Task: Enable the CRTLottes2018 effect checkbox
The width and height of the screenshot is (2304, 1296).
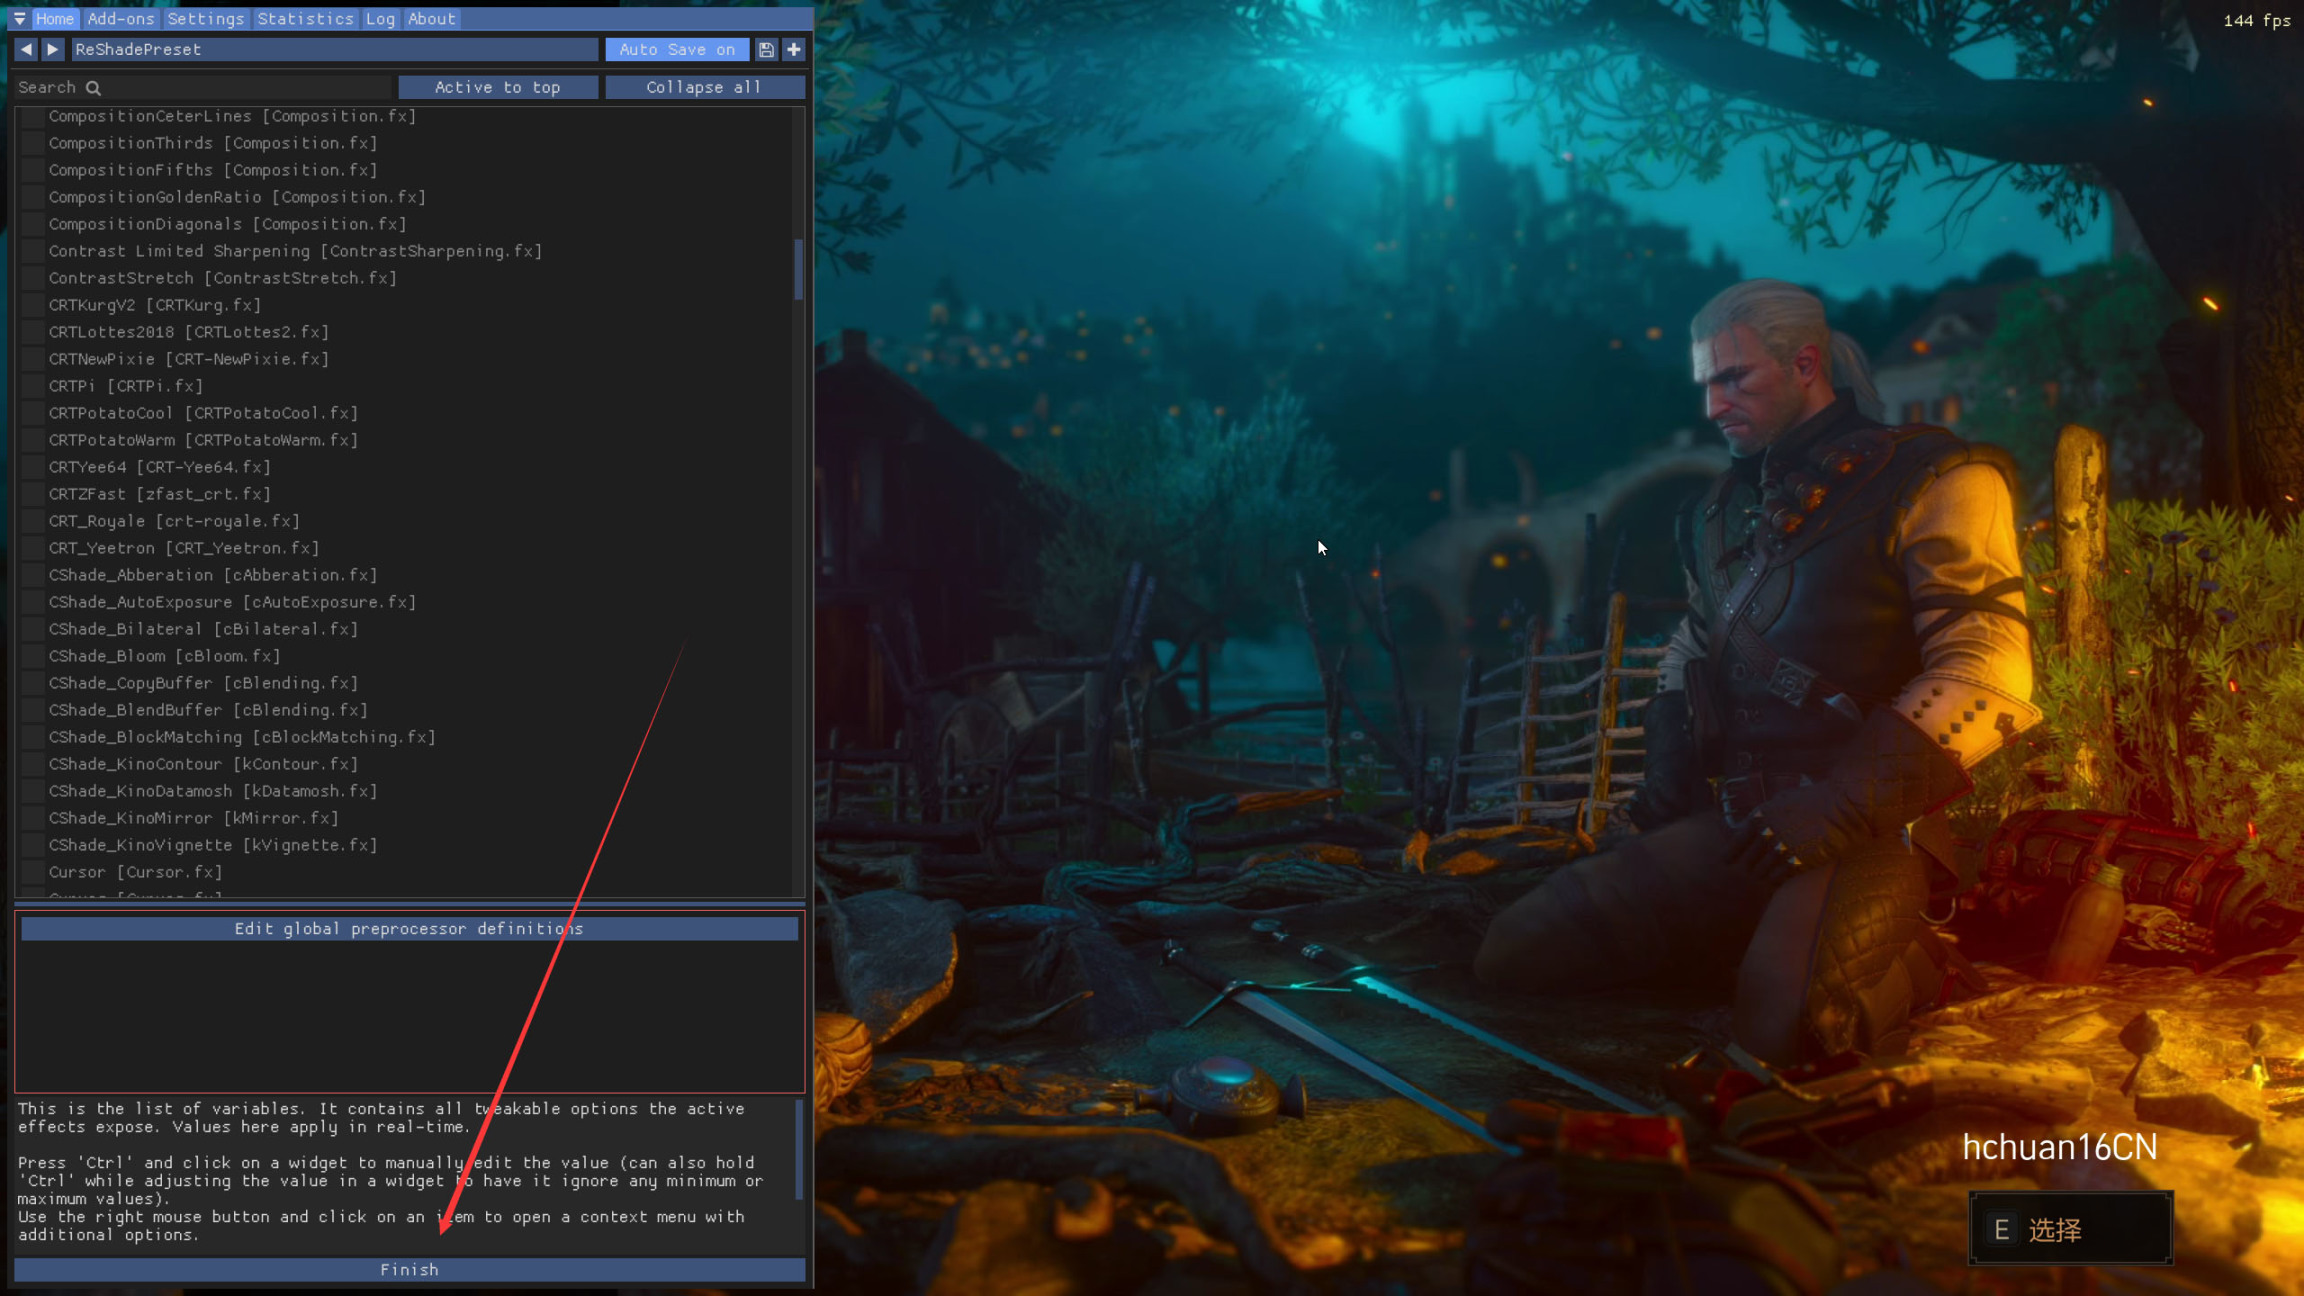Action: pos(33,332)
